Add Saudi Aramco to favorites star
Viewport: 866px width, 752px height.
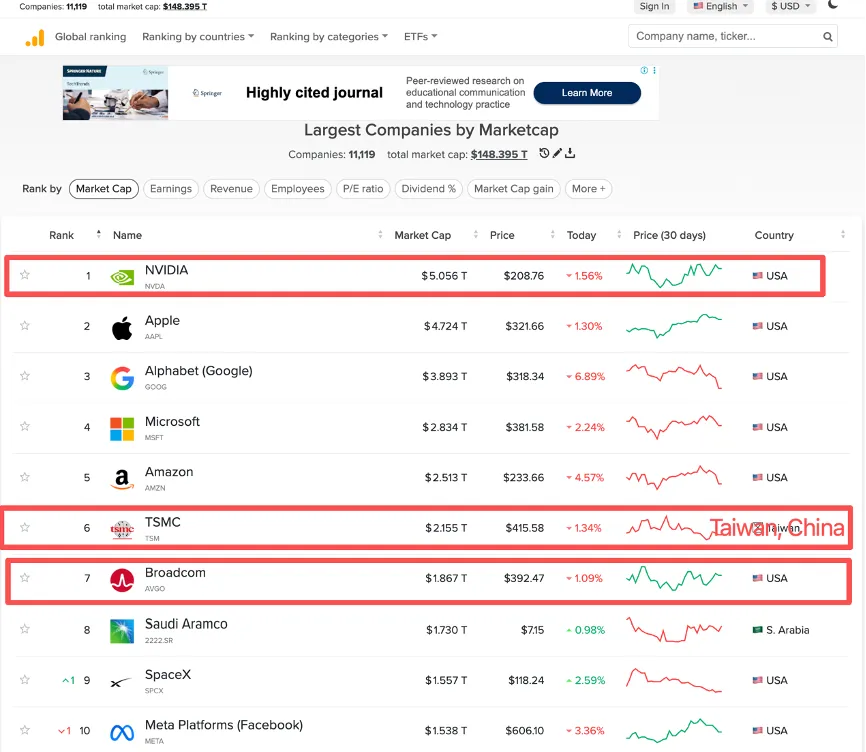pos(25,629)
